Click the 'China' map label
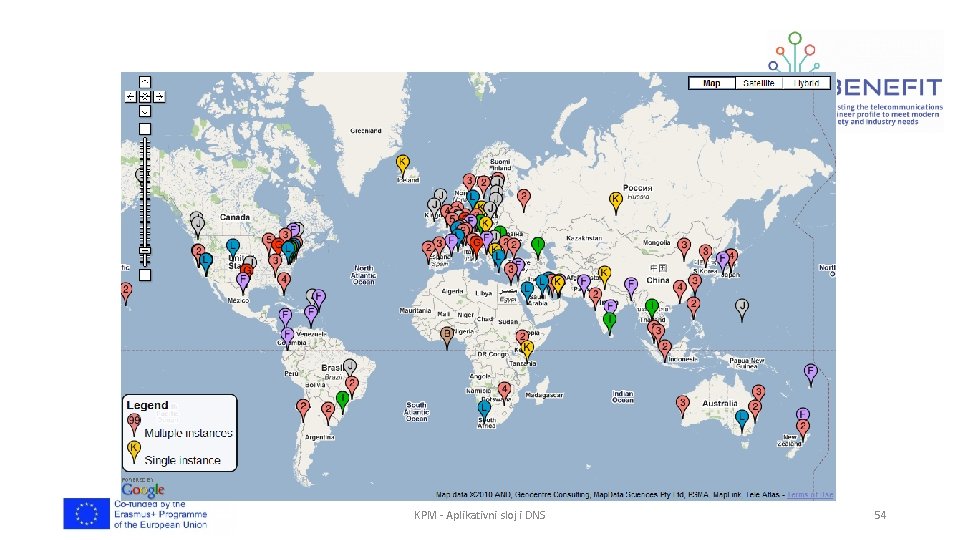Image resolution: width=960 pixels, height=540 pixels. pos(658,280)
